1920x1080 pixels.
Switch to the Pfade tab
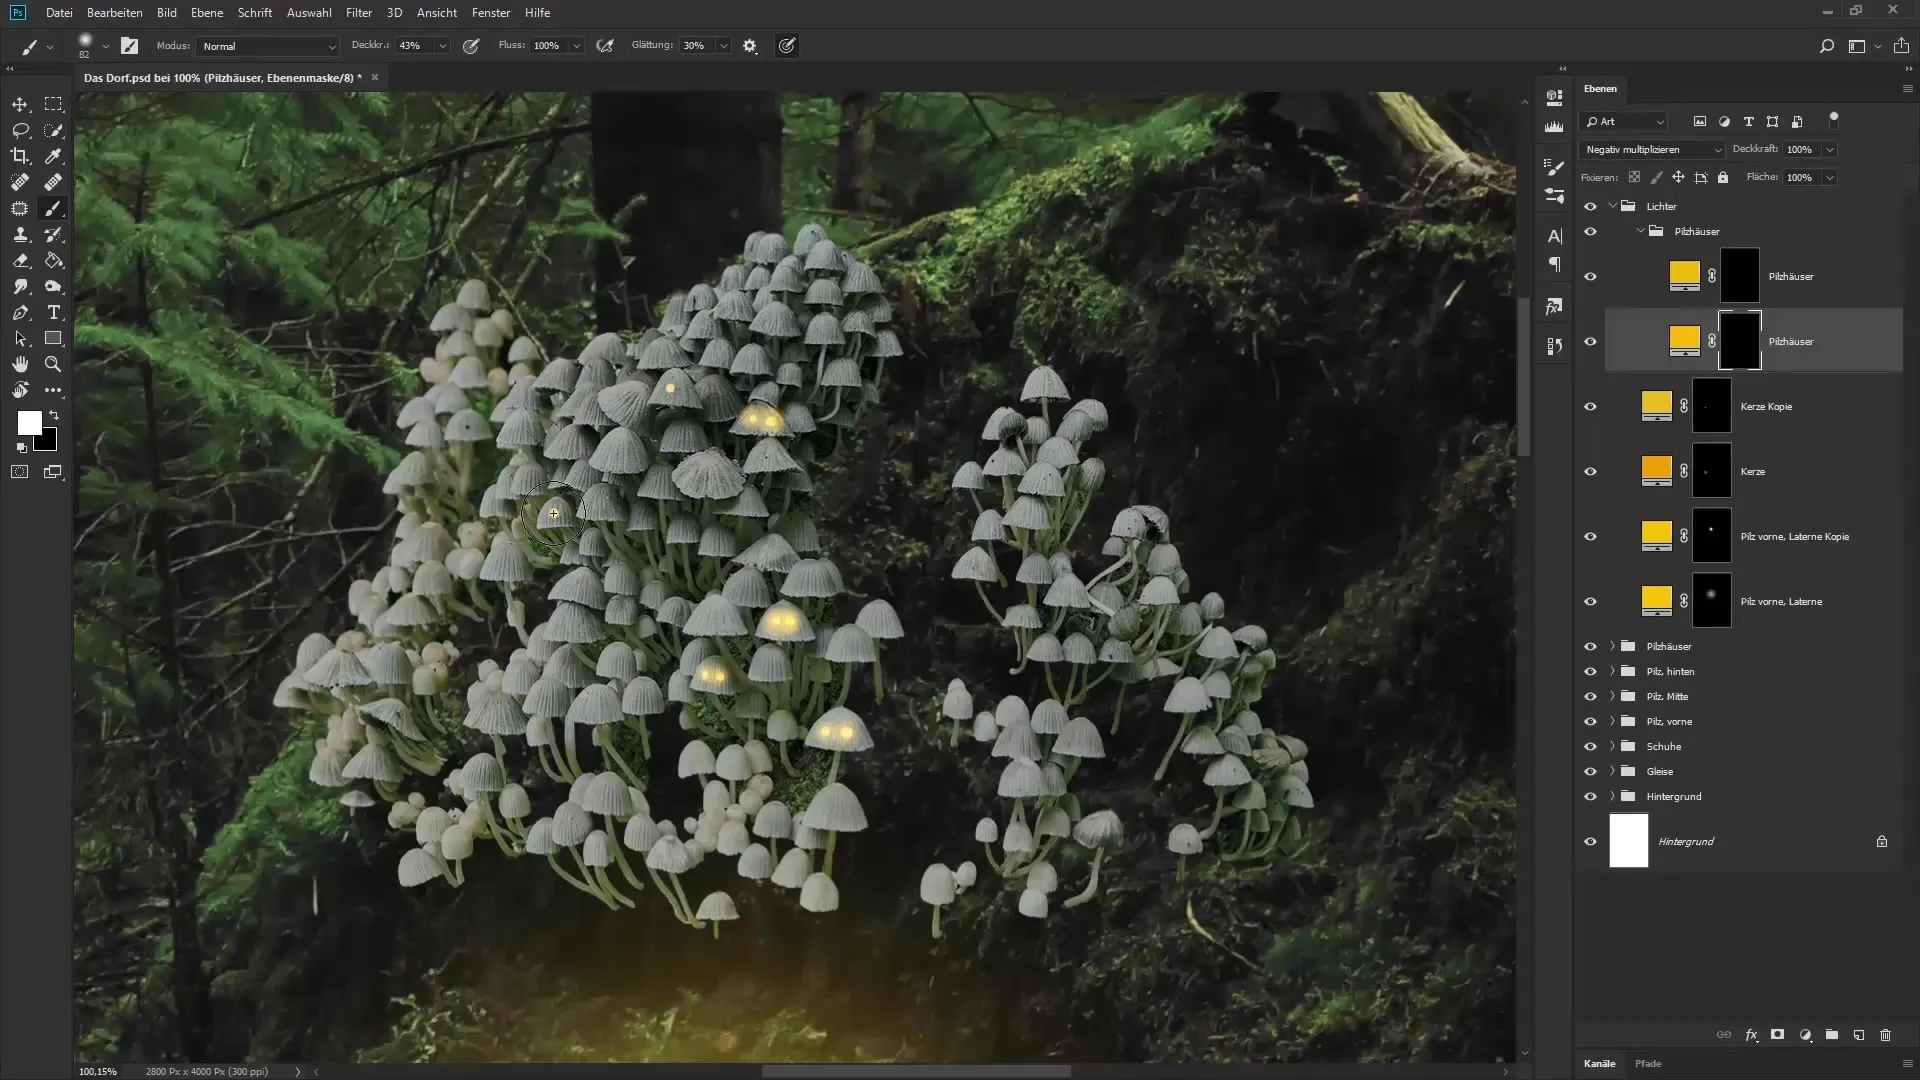point(1648,1063)
